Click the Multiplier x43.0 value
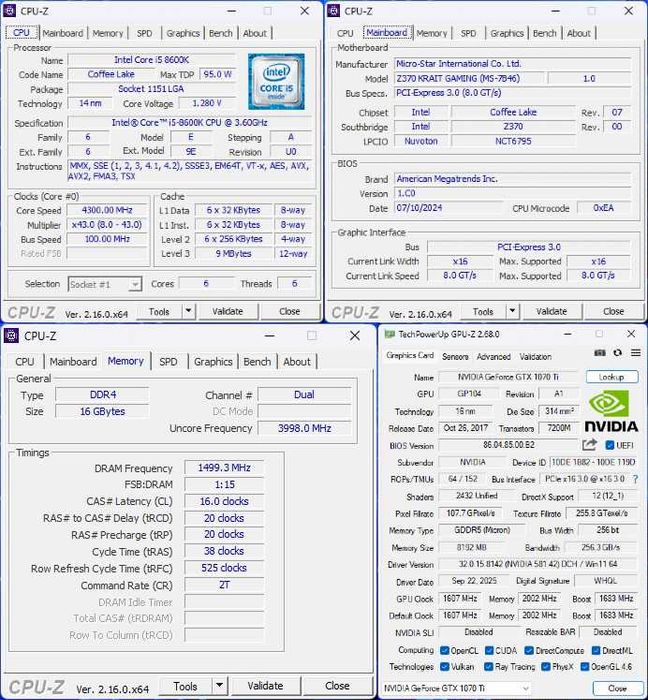Viewport: 648px width, 700px height. [x=107, y=225]
